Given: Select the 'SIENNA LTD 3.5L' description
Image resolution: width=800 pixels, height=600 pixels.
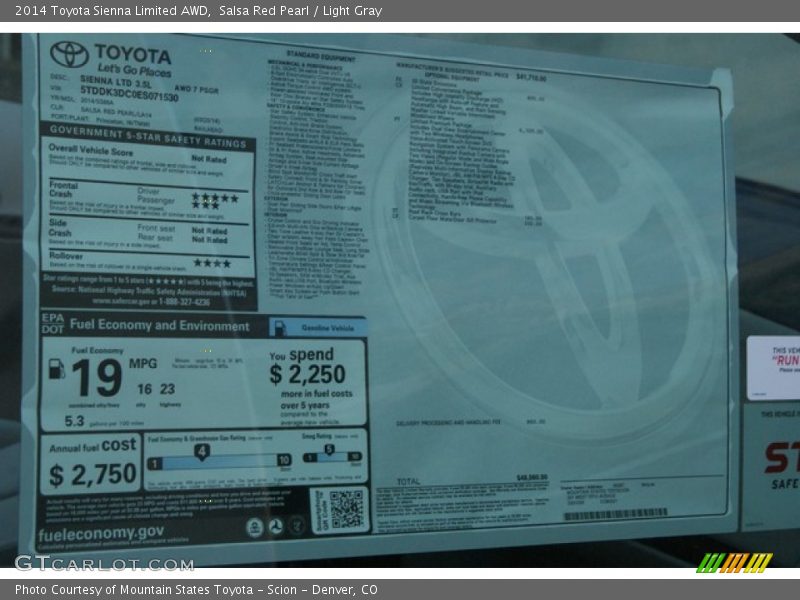Looking at the screenshot, I should pos(115,81).
